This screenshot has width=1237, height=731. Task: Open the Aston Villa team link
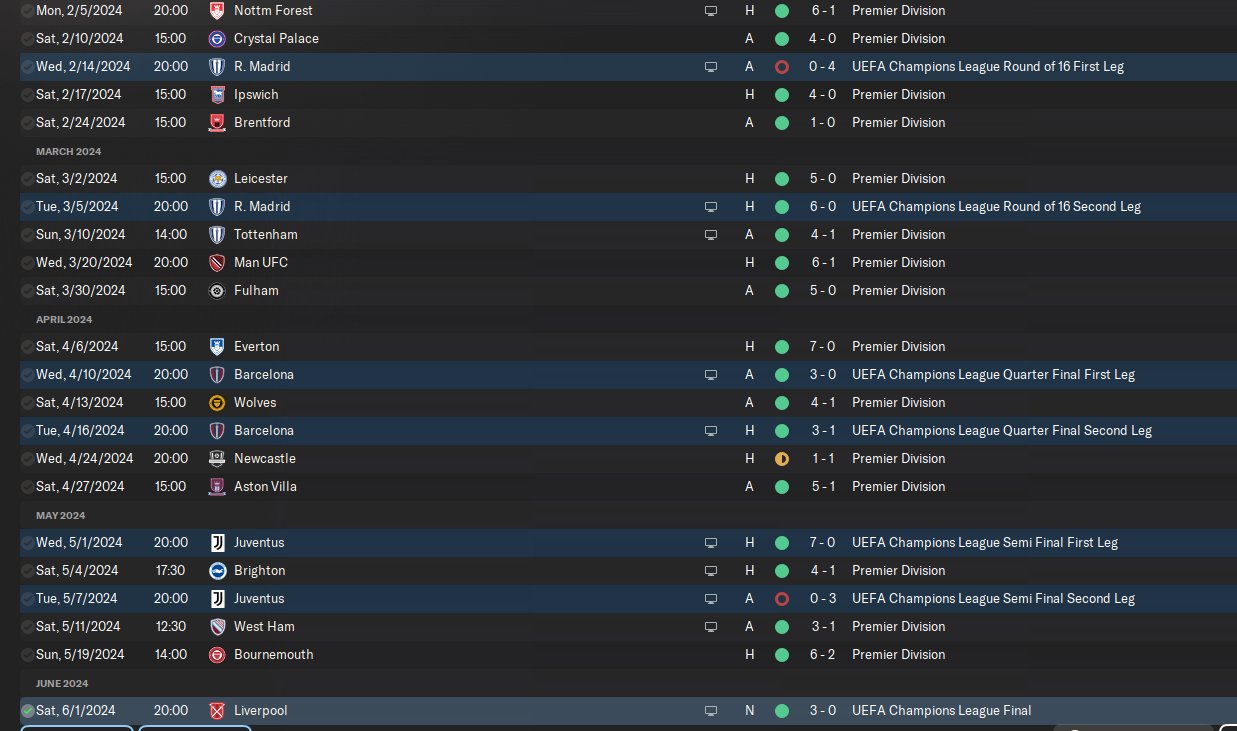(x=265, y=486)
